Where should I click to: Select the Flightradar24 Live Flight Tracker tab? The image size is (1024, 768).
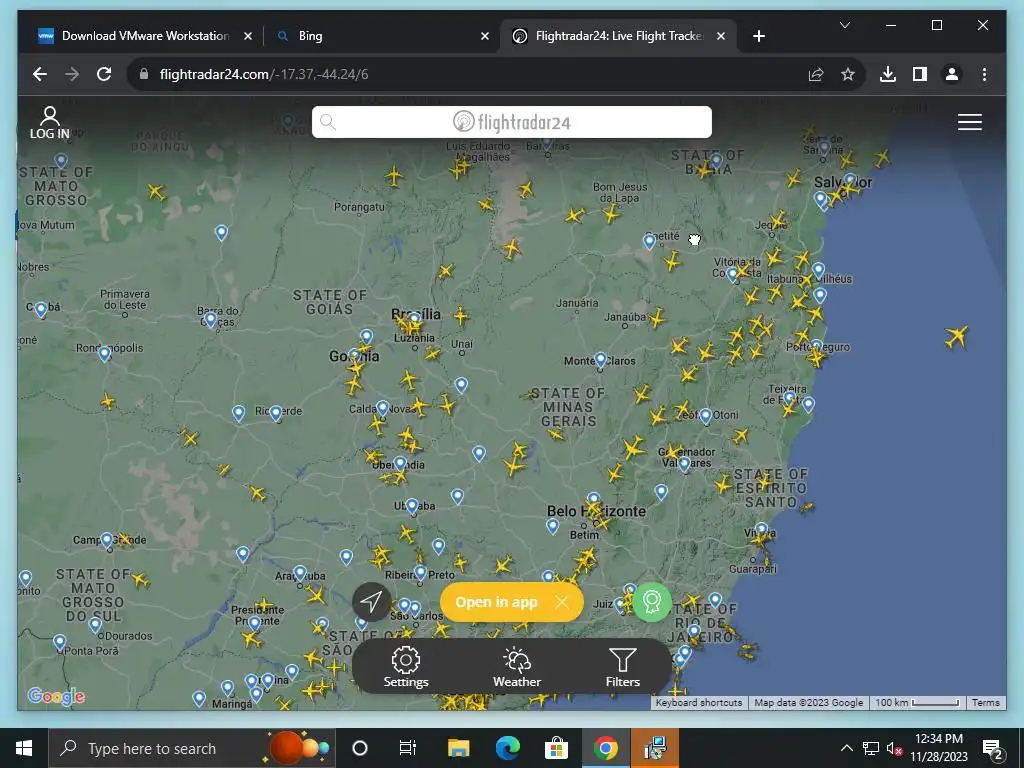coord(618,36)
